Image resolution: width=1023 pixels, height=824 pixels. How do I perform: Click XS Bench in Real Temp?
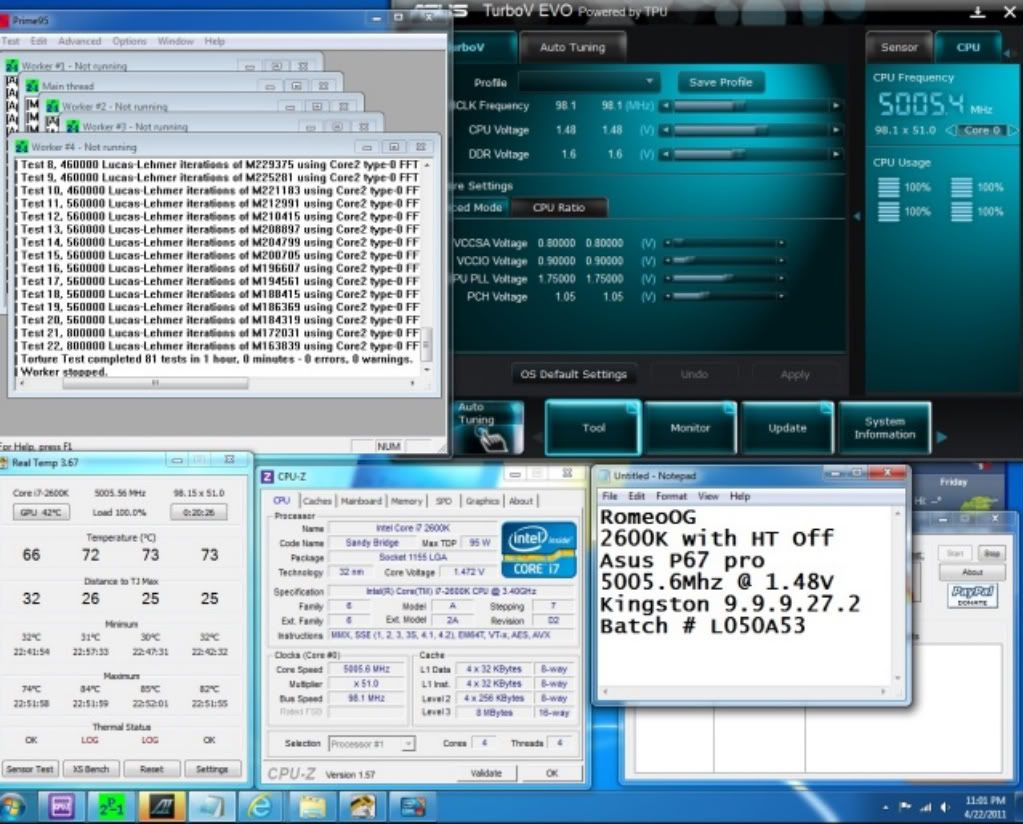[x=91, y=769]
